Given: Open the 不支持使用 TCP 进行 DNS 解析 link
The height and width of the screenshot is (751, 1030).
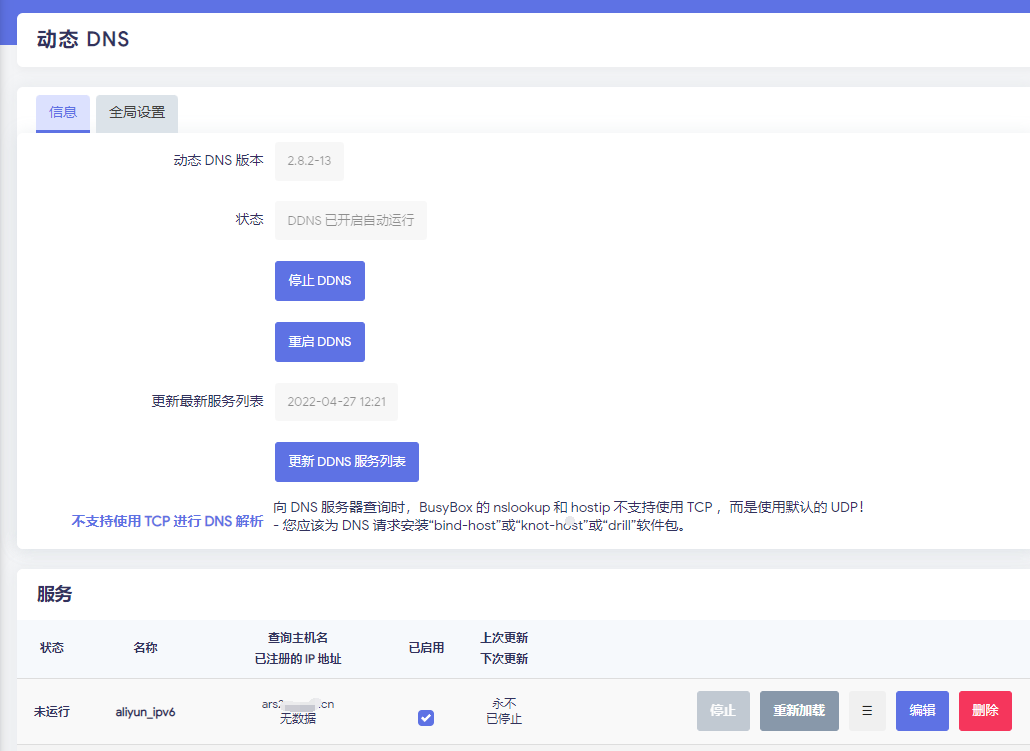Looking at the screenshot, I should (167, 521).
